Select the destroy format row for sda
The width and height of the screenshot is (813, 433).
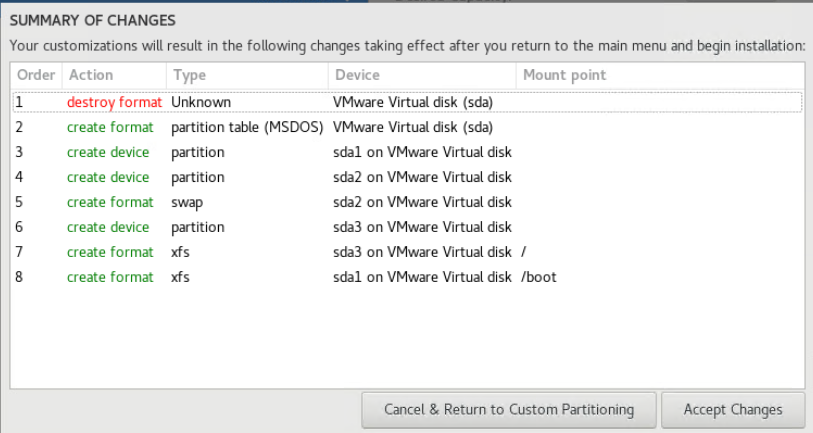click(x=400, y=102)
